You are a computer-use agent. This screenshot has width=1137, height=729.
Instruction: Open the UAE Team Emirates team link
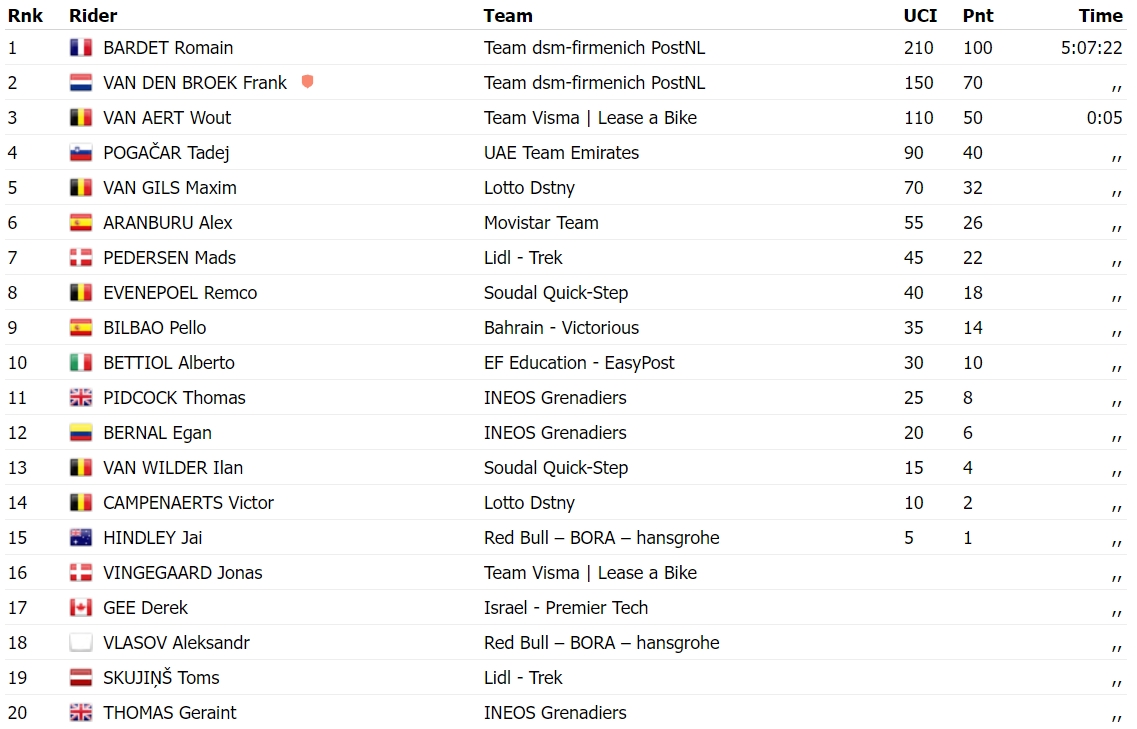(x=561, y=153)
